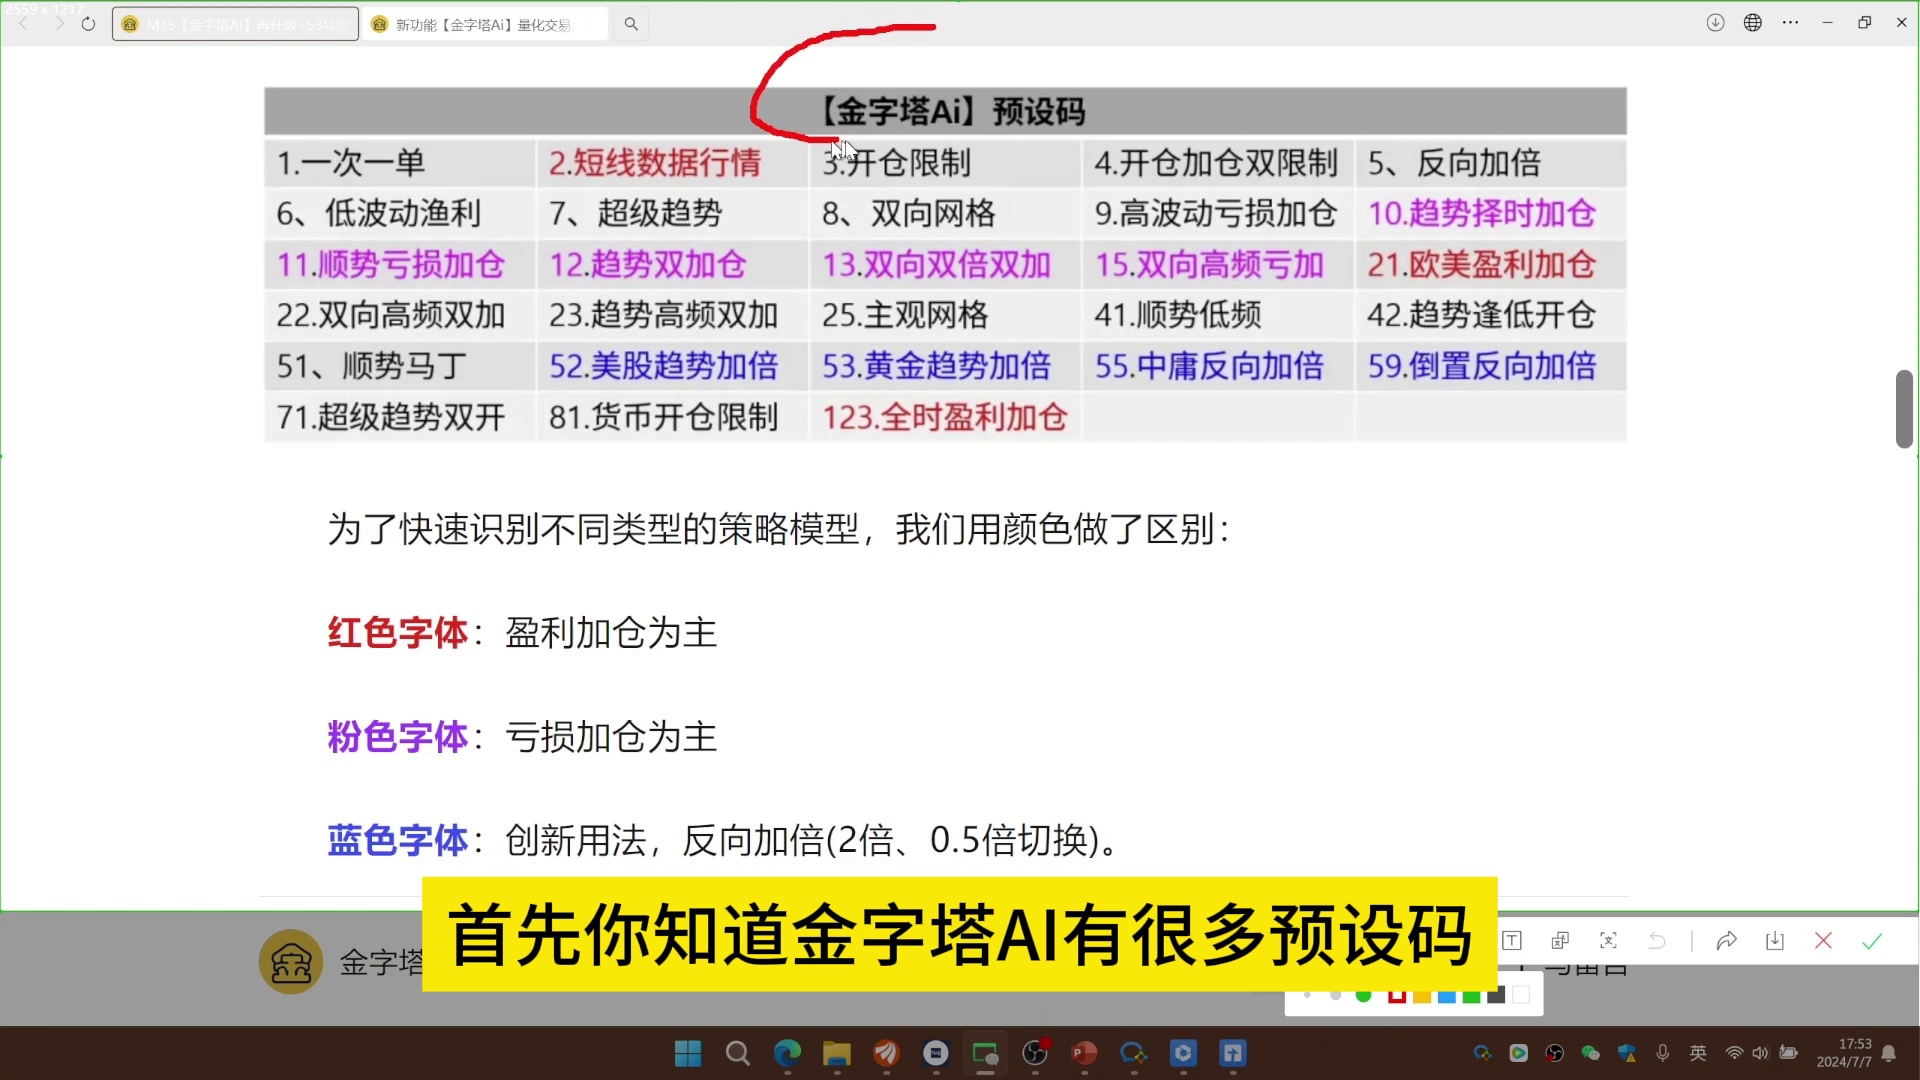Pick the blue pen color
The width and height of the screenshot is (1920, 1080).
[x=1446, y=995]
